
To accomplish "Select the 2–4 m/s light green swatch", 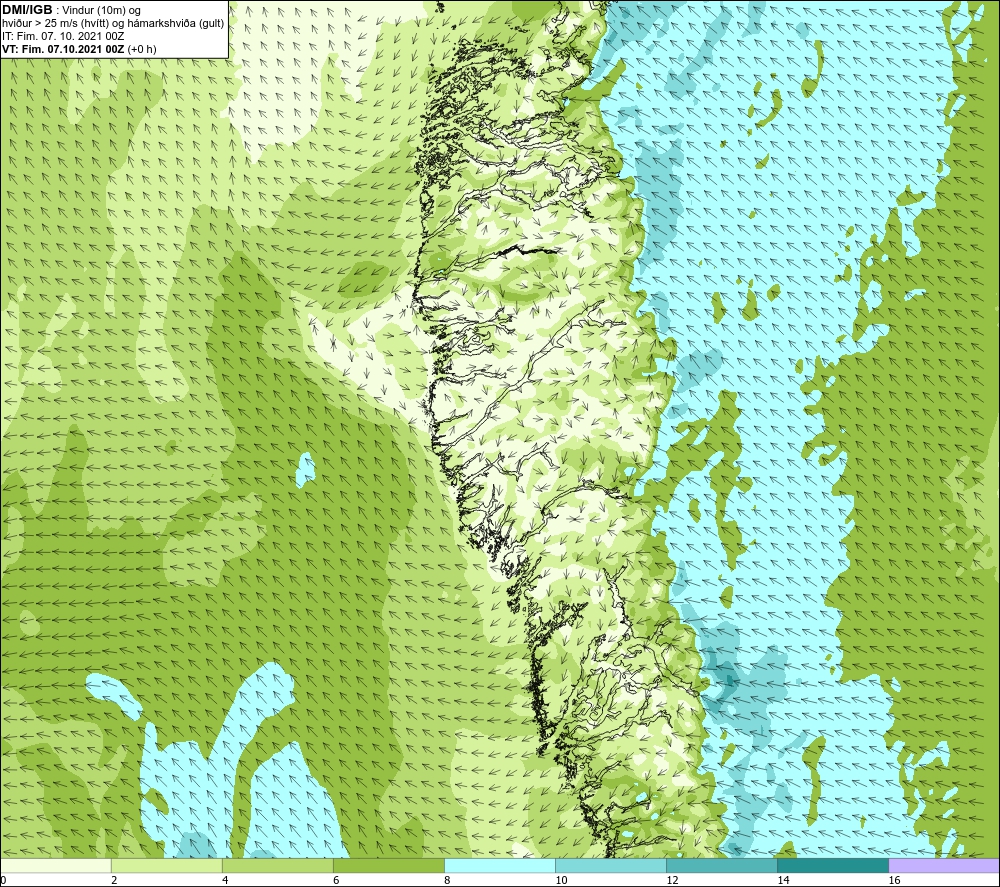I will [x=166, y=865].
